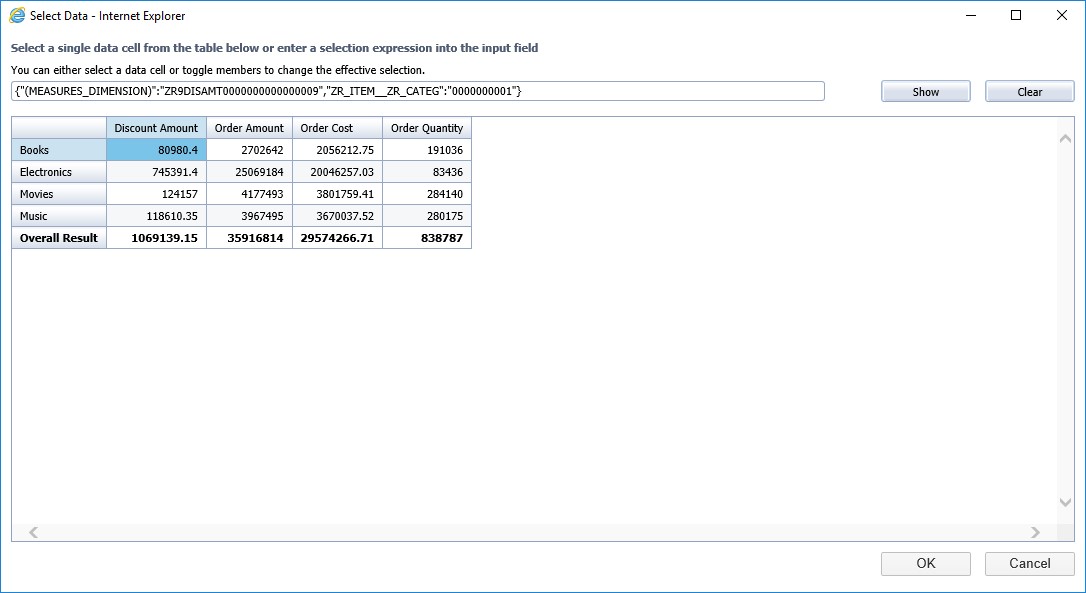The image size is (1086, 593).
Task: Toggle the Movies row member
Action: point(59,194)
